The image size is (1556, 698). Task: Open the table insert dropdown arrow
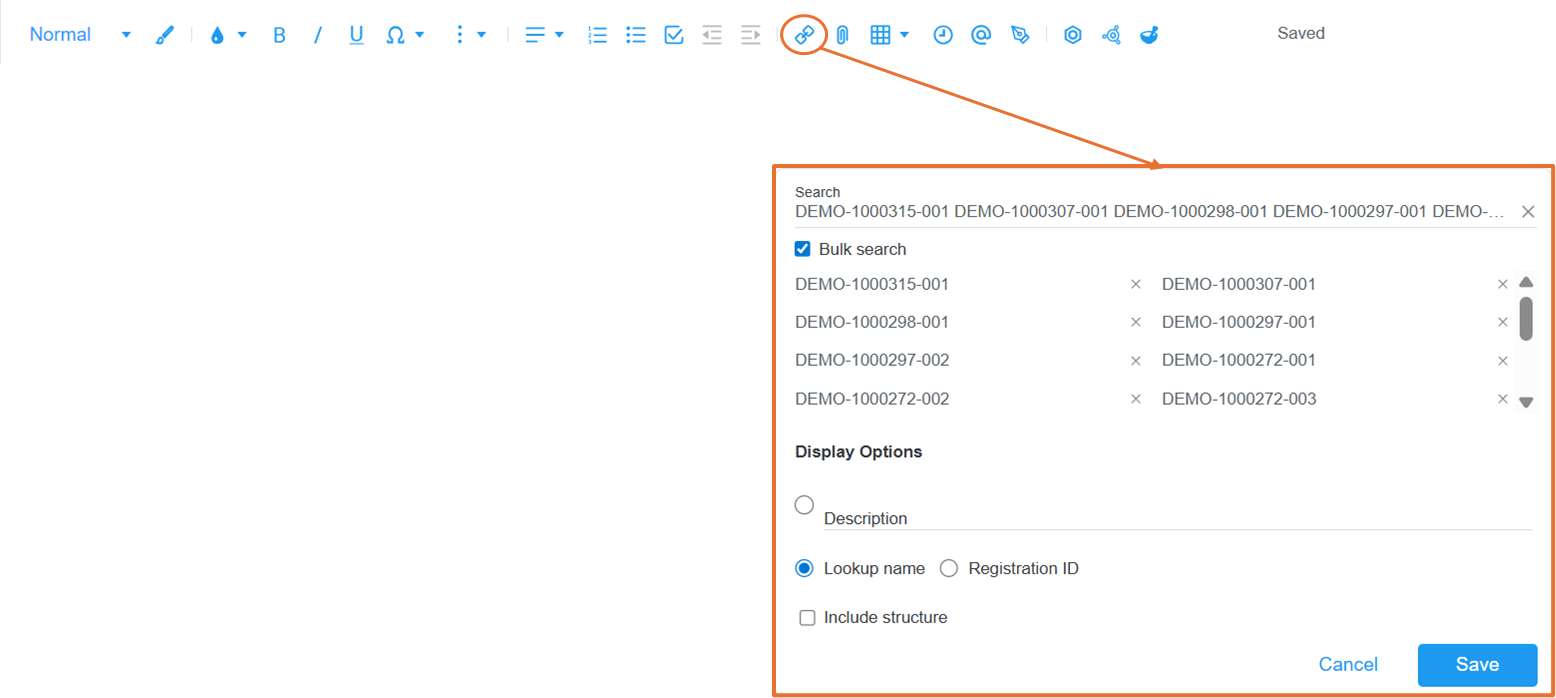coord(905,35)
